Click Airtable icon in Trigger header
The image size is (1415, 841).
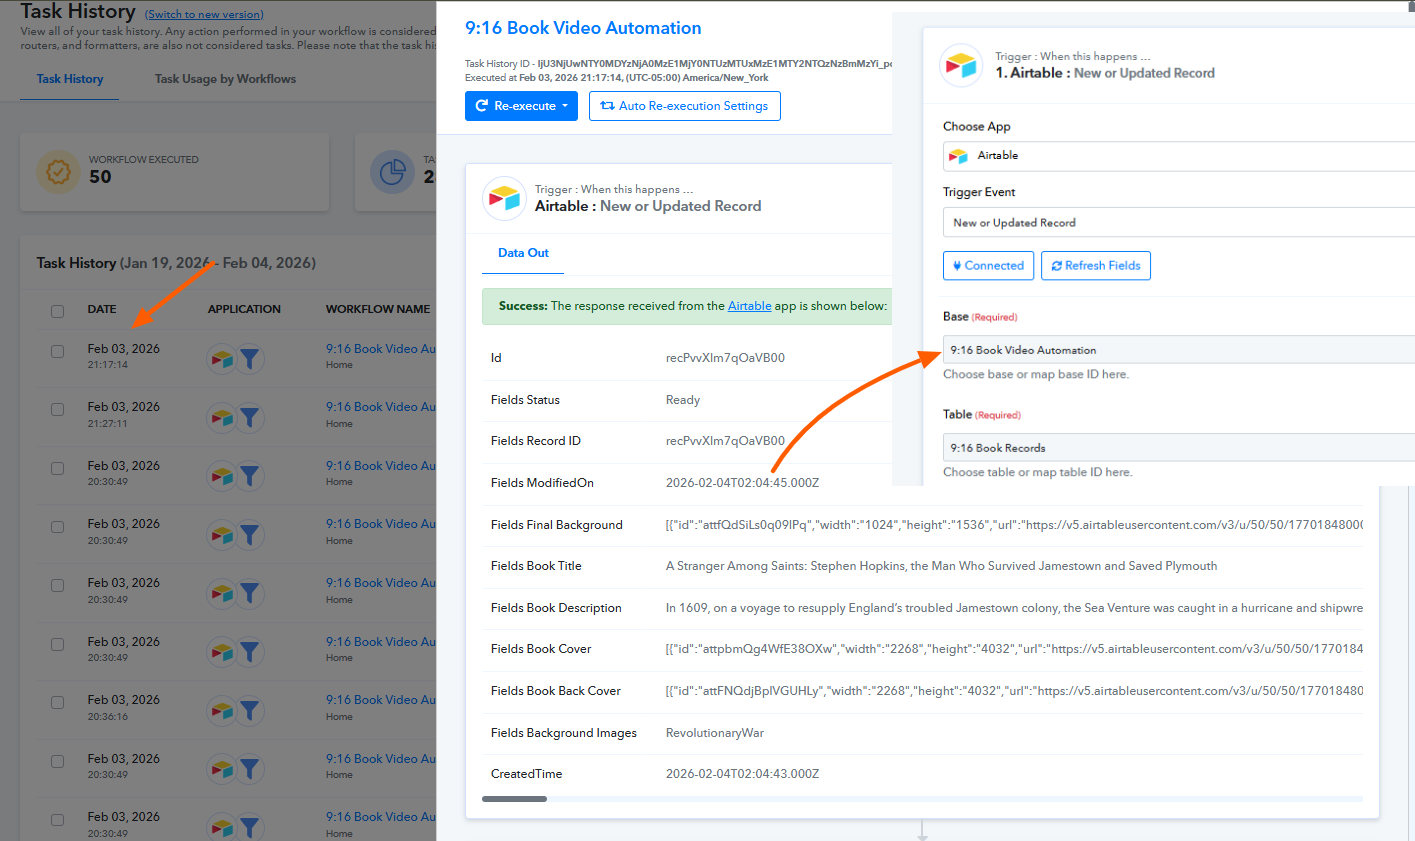coord(505,198)
